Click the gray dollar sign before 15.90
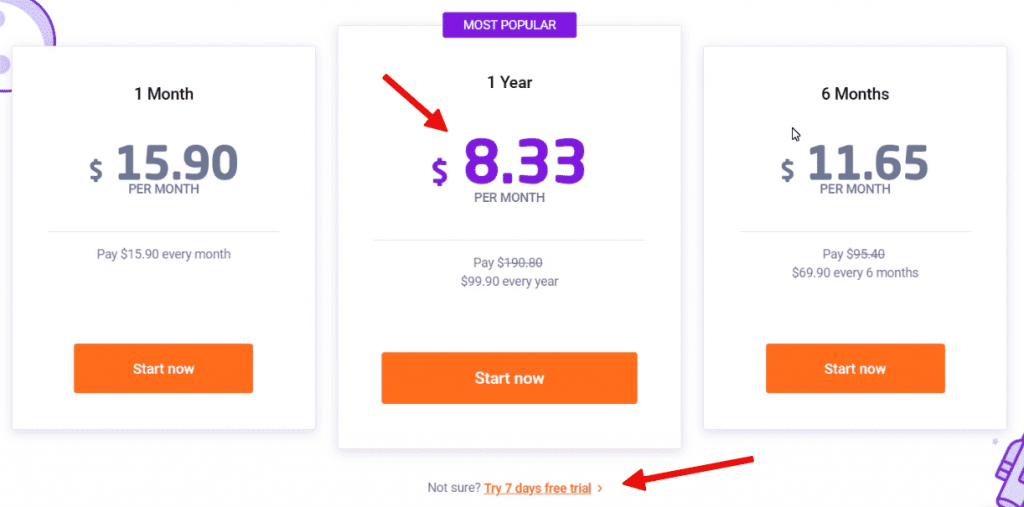This screenshot has width=1024, height=507. (96, 170)
